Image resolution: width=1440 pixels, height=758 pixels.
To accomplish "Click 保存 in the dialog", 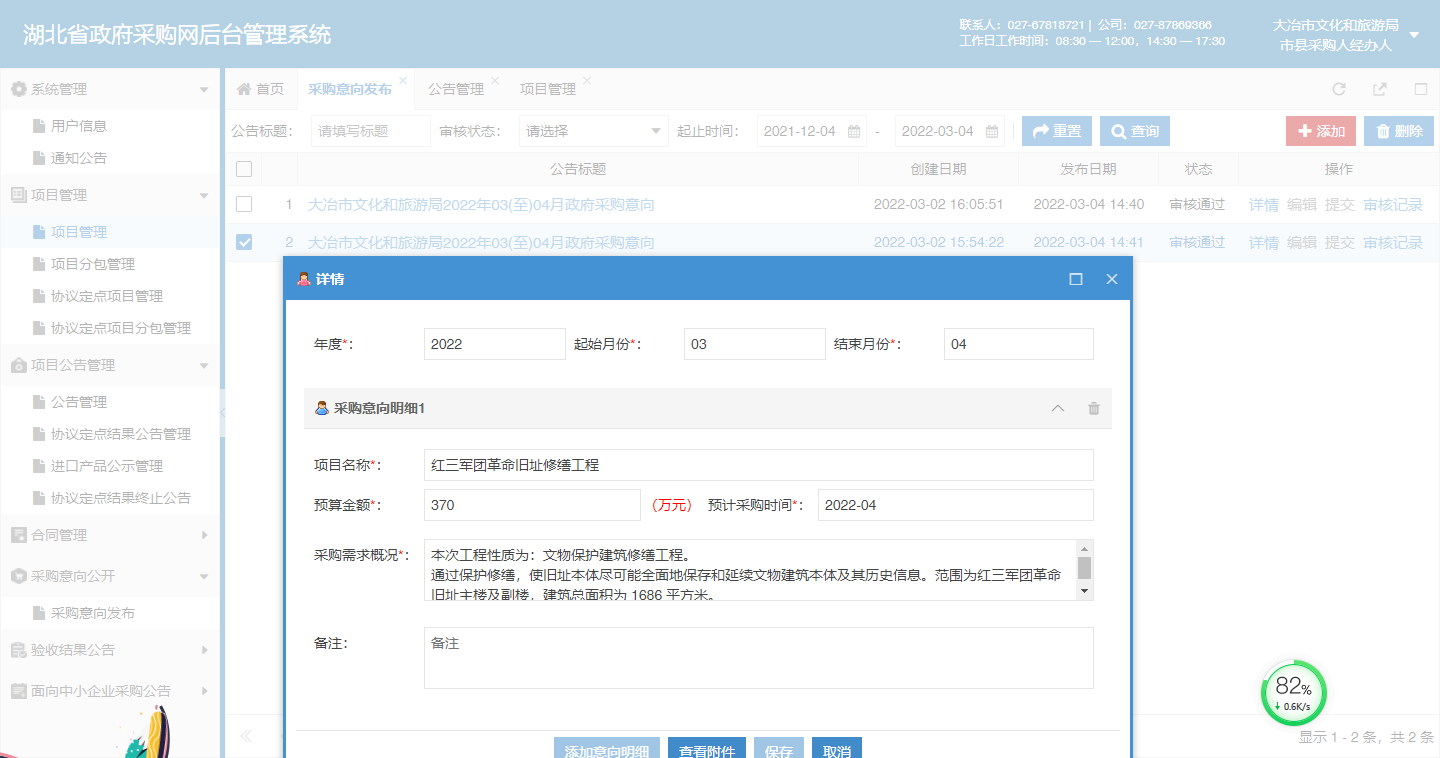I will pos(779,748).
